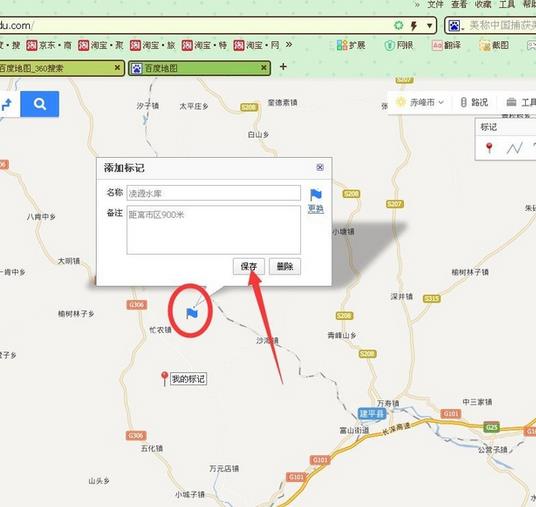Click the 保存 button

(x=249, y=266)
